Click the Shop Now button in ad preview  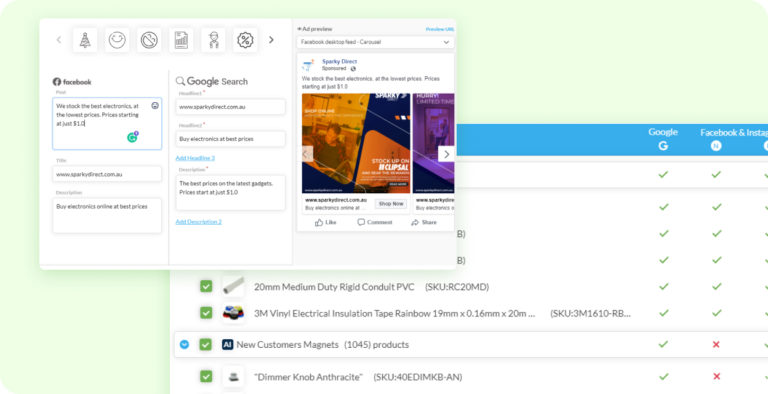click(391, 204)
